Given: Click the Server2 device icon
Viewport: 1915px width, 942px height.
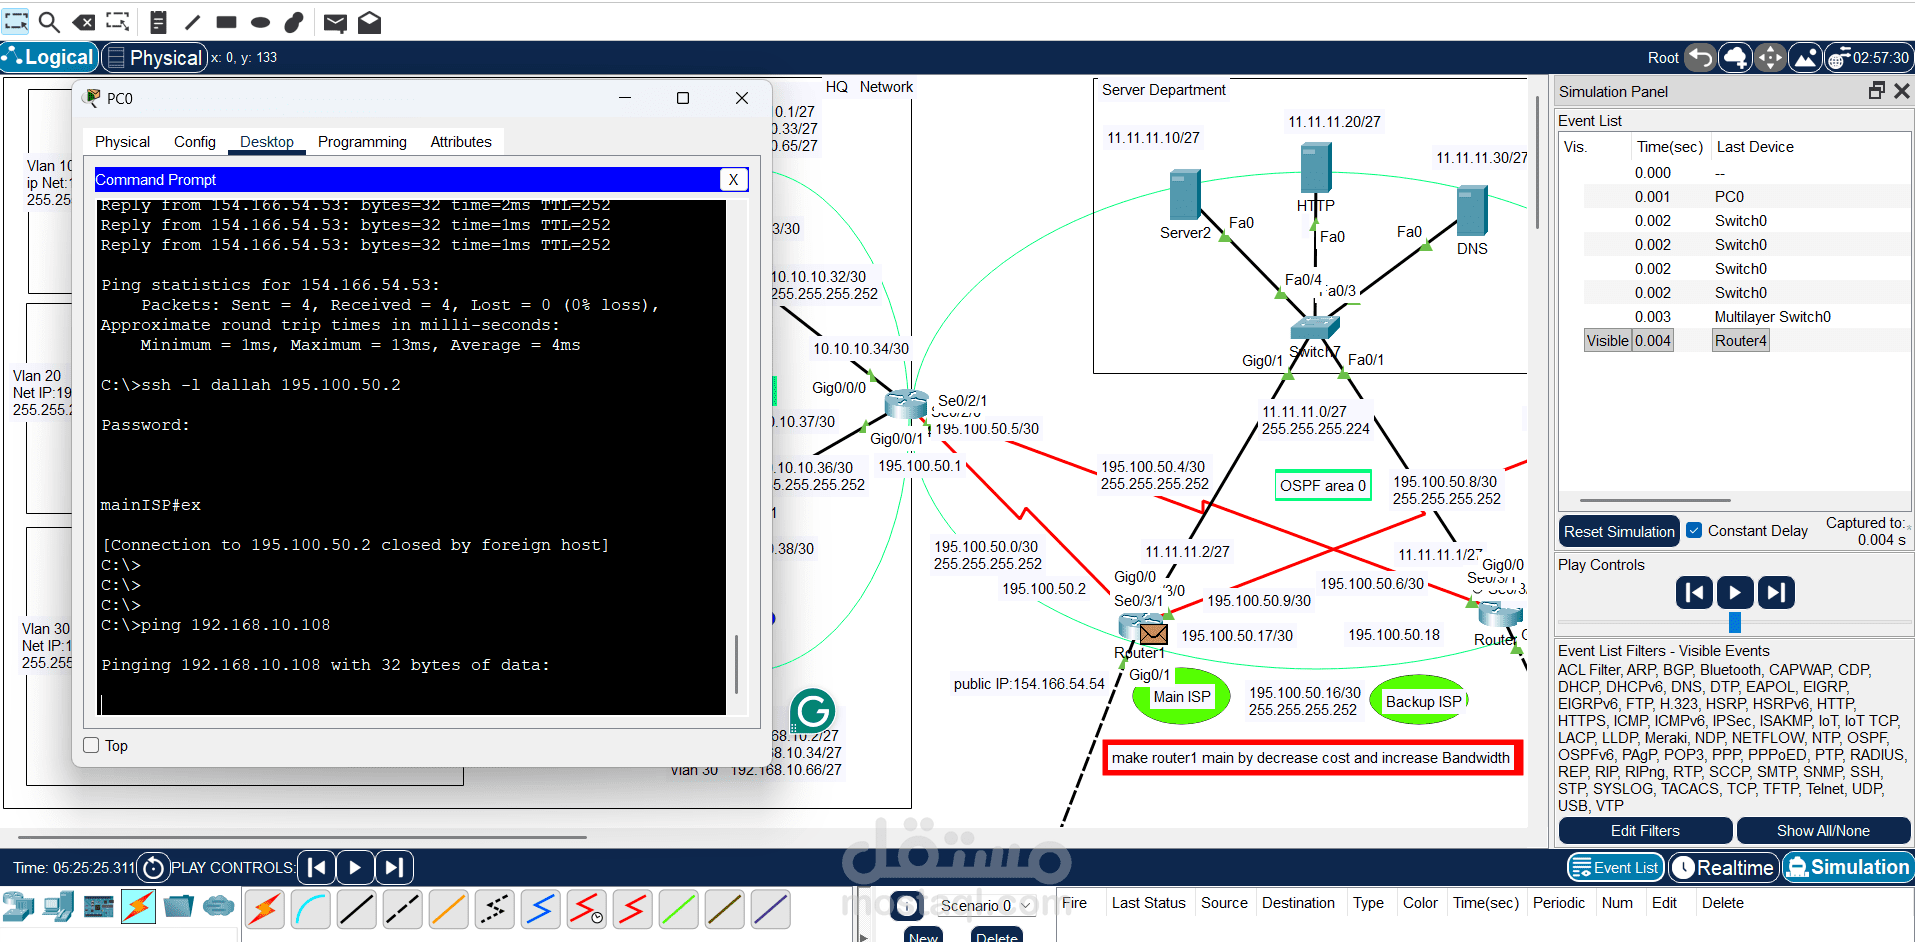Looking at the screenshot, I should pyautogui.click(x=1185, y=194).
